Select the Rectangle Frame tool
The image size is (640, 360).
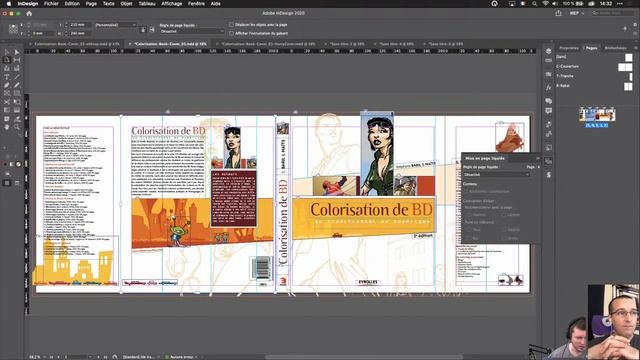pyautogui.click(x=7, y=93)
